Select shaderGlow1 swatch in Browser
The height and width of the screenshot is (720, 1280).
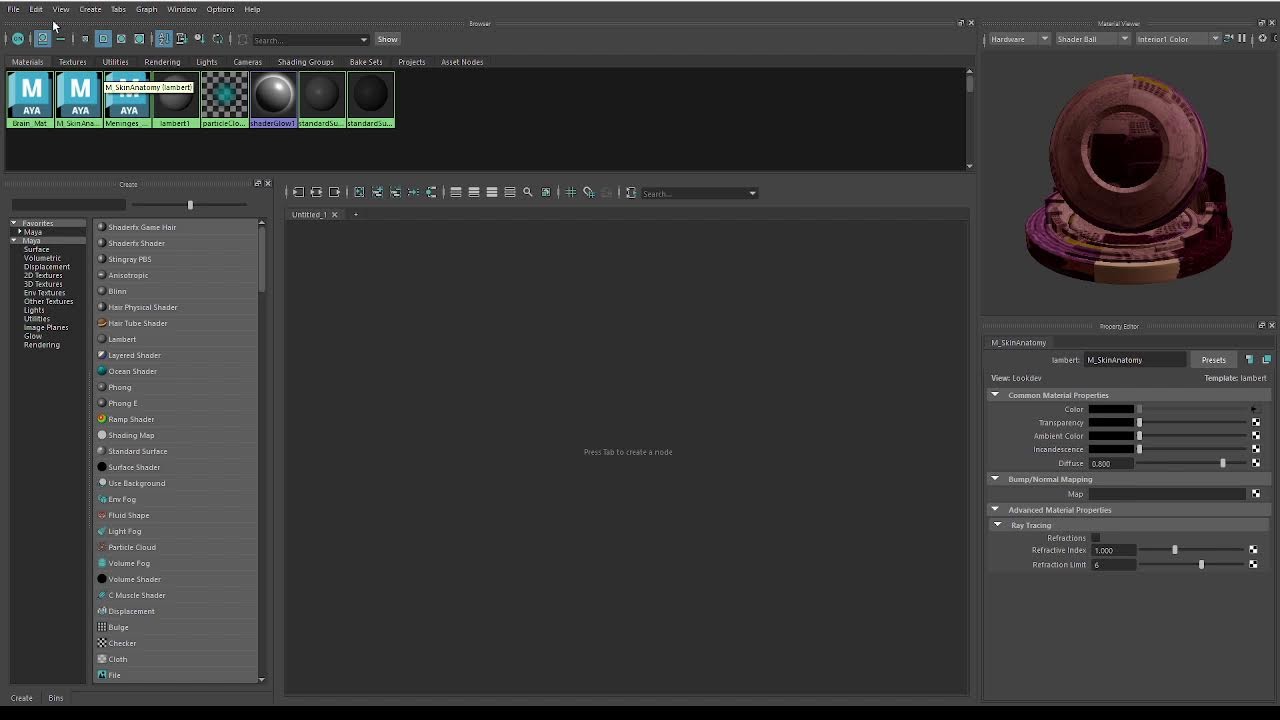(273, 99)
